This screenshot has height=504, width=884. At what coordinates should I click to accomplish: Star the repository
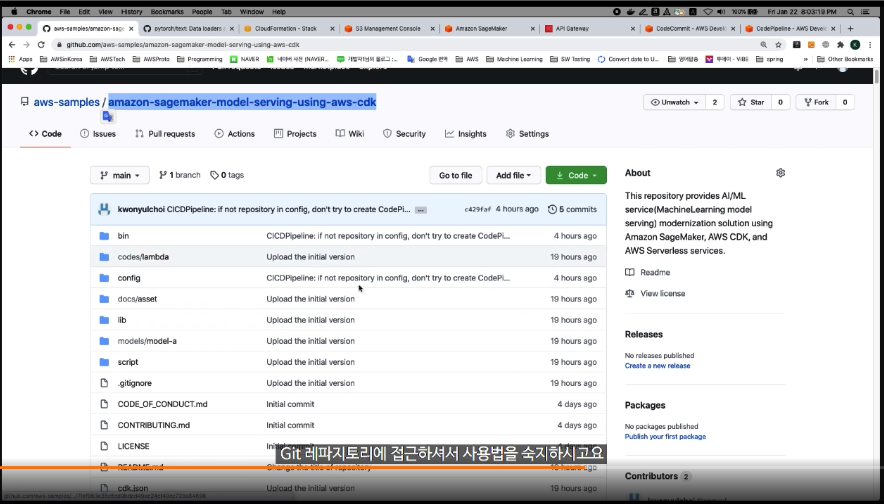click(x=751, y=102)
